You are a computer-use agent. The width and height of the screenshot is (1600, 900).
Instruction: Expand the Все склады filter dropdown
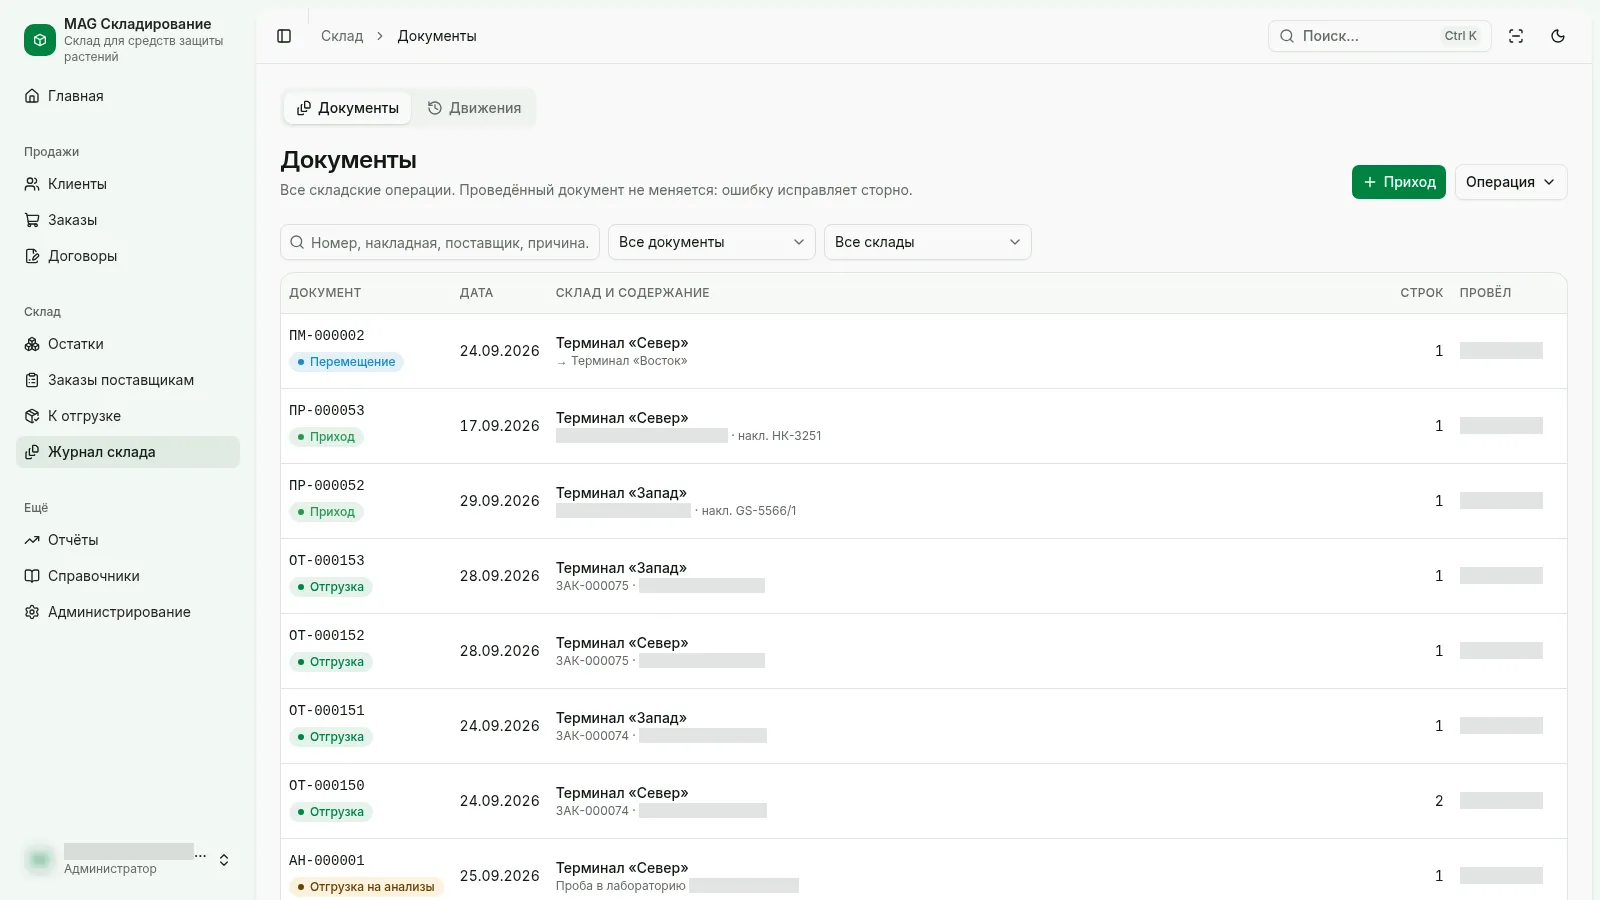point(928,242)
